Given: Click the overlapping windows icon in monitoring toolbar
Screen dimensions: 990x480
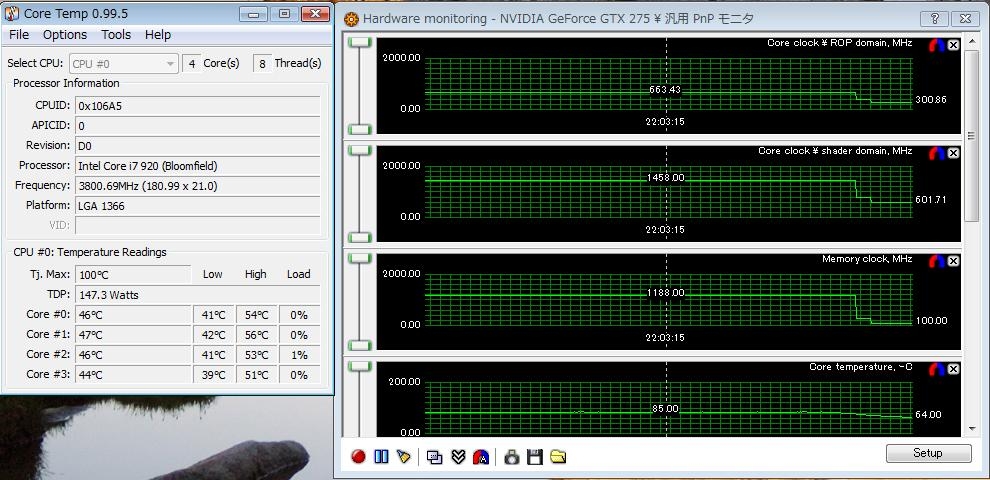Looking at the screenshot, I should click(x=434, y=456).
